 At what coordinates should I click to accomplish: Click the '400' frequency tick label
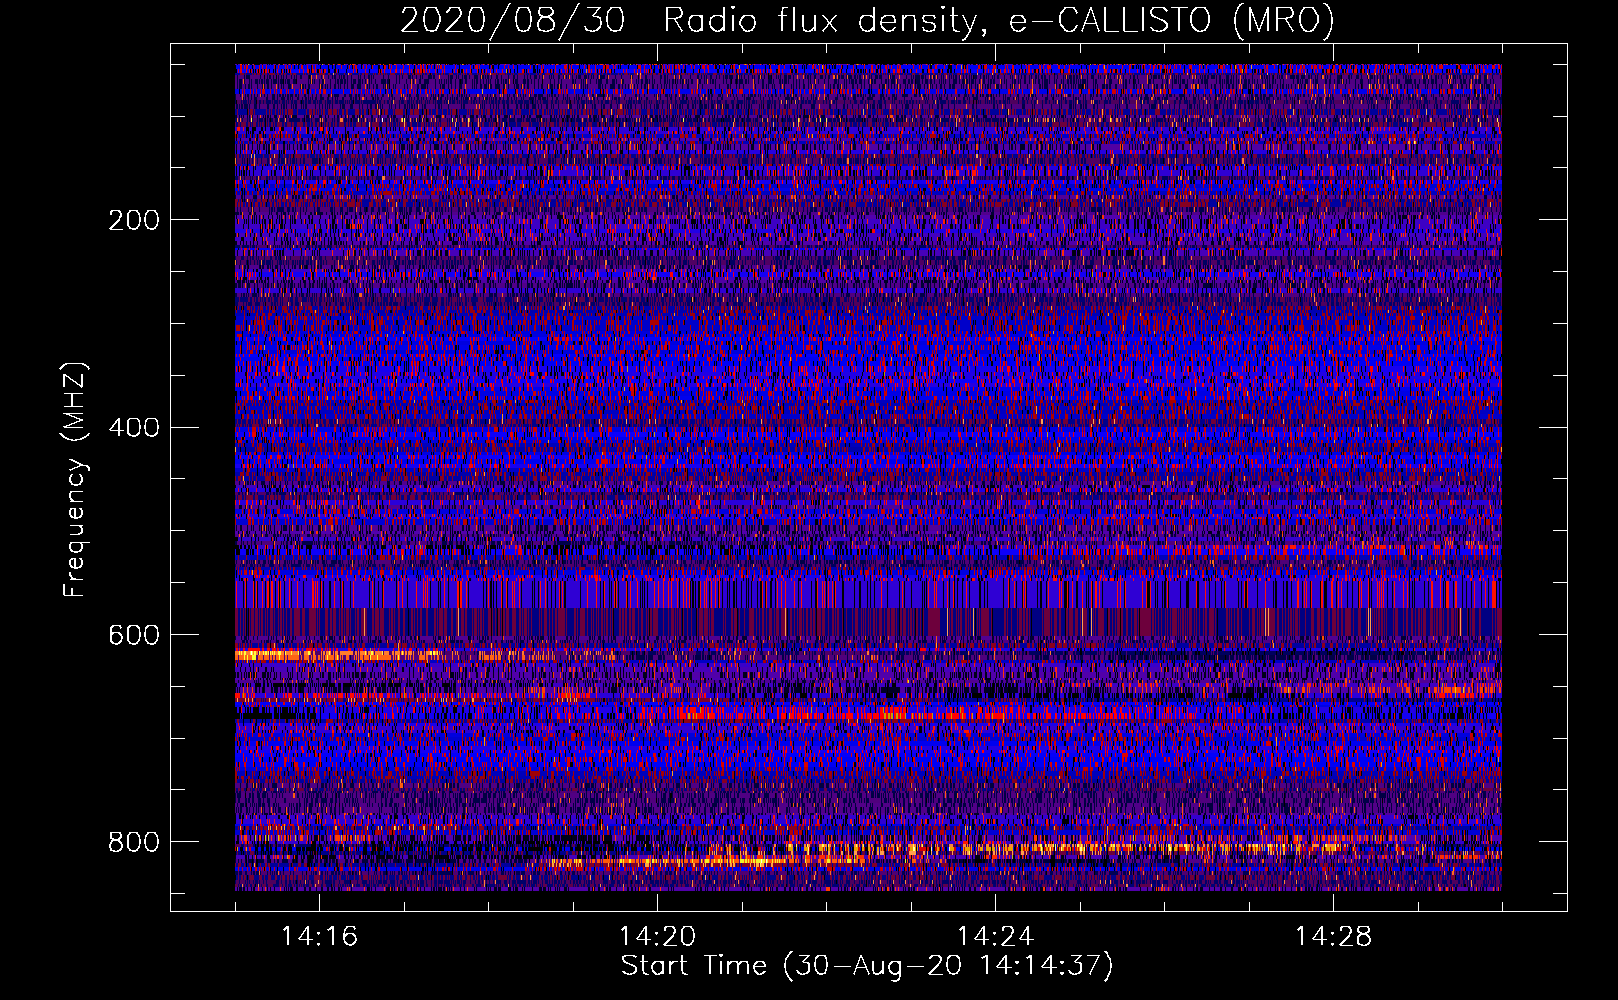coord(134,428)
